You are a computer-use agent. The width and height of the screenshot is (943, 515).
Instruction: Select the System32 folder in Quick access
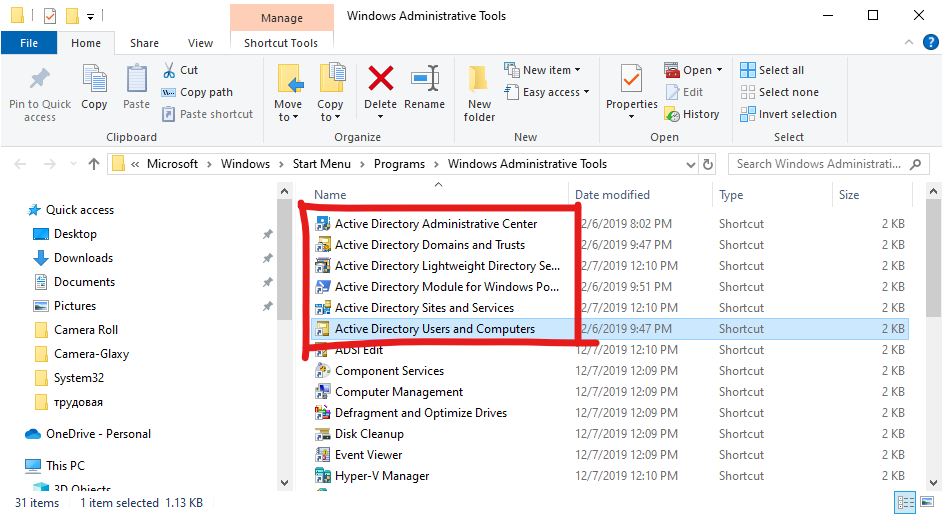79,378
